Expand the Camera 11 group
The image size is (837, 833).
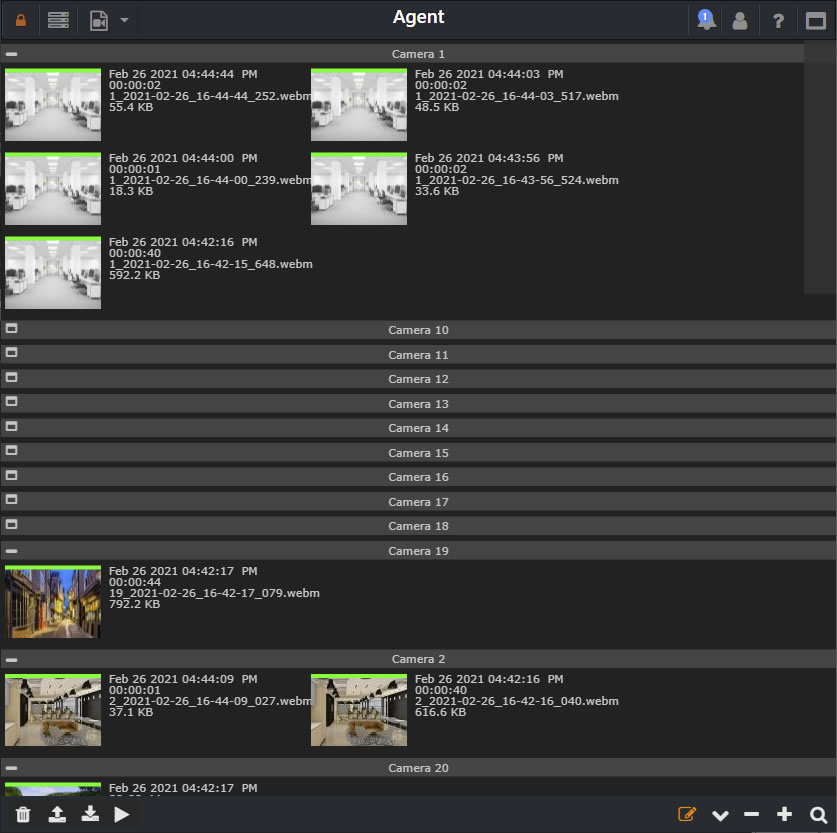(x=12, y=353)
